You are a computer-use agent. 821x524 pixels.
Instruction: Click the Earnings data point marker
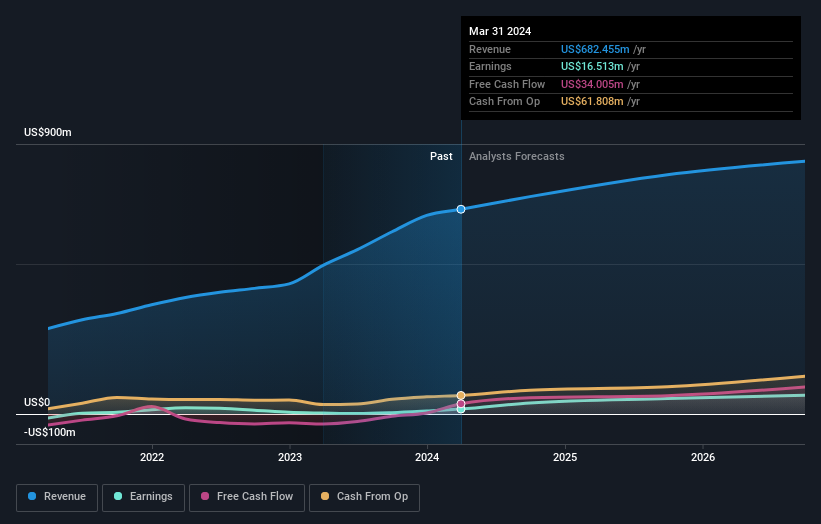(461, 409)
